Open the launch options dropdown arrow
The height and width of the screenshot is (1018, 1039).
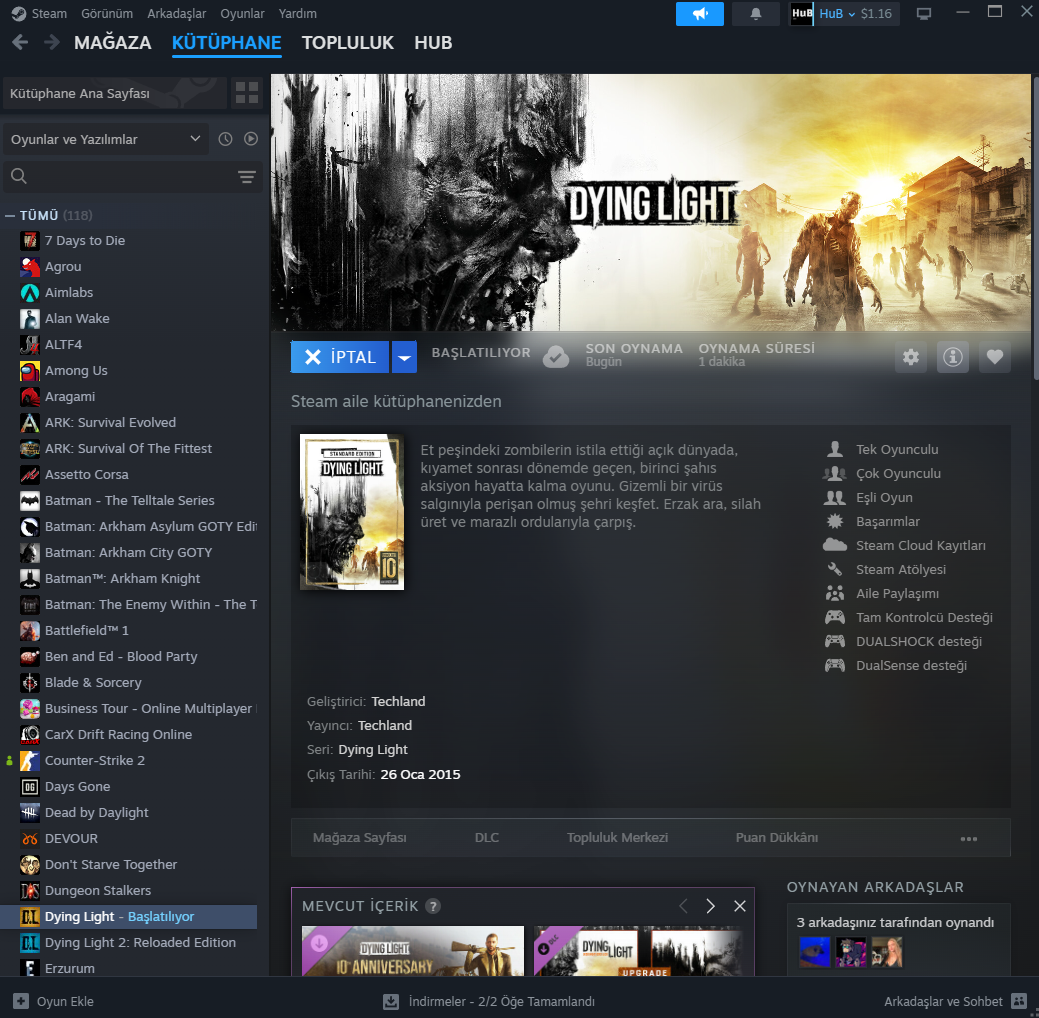click(404, 357)
